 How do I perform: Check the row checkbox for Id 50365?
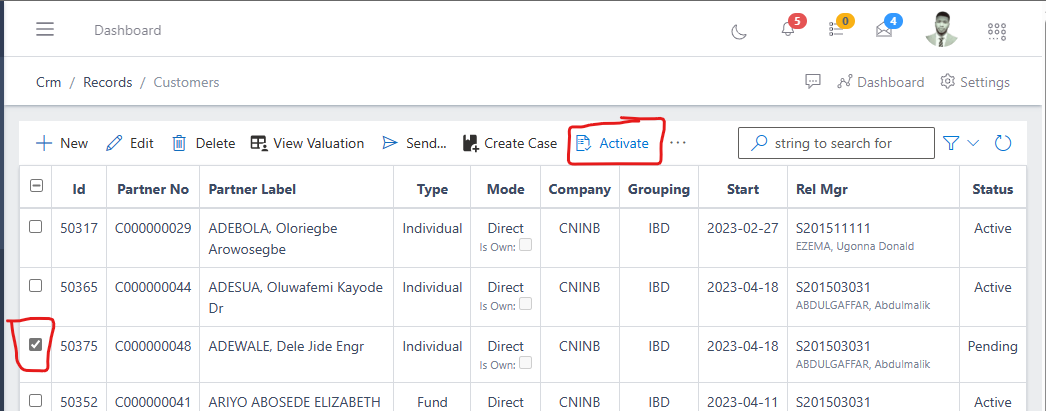point(36,286)
